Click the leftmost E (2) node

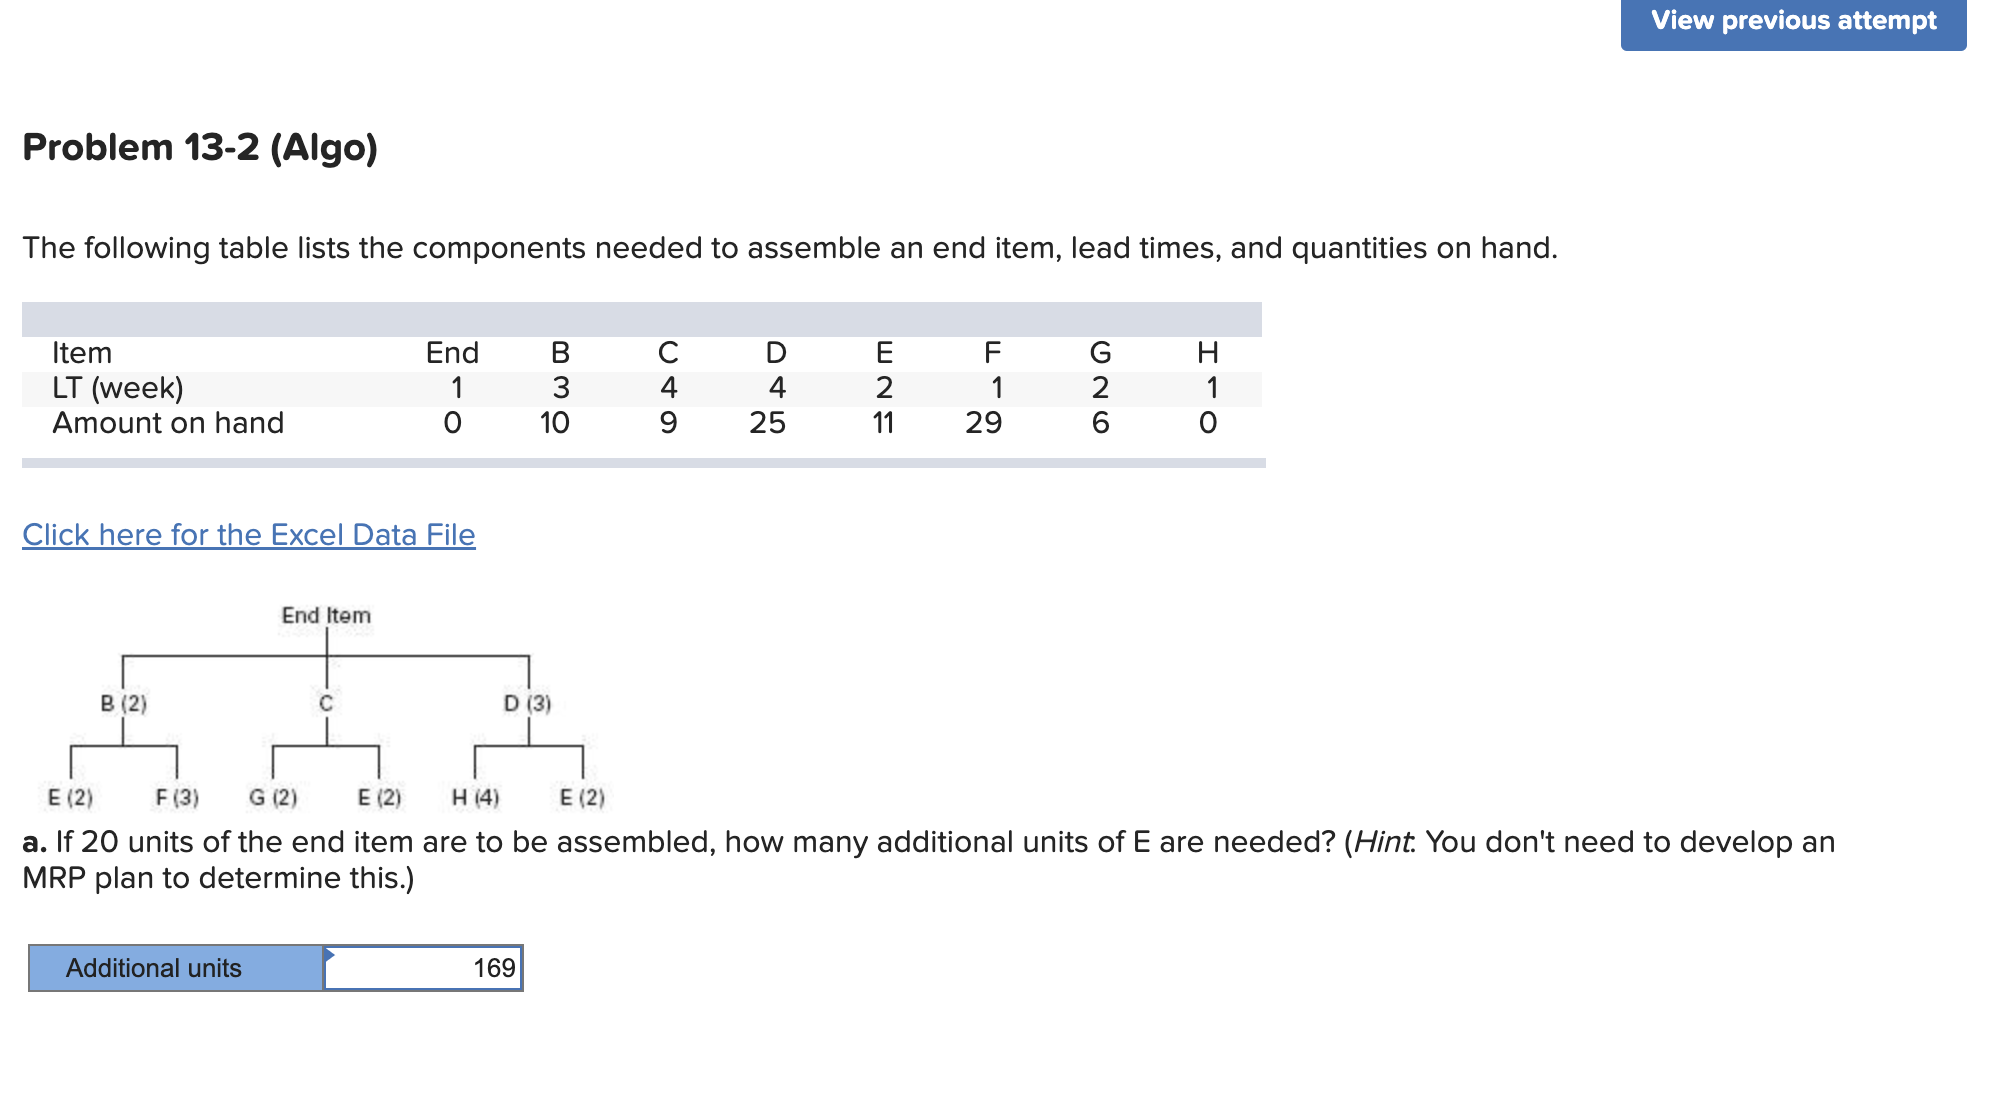[x=70, y=797]
